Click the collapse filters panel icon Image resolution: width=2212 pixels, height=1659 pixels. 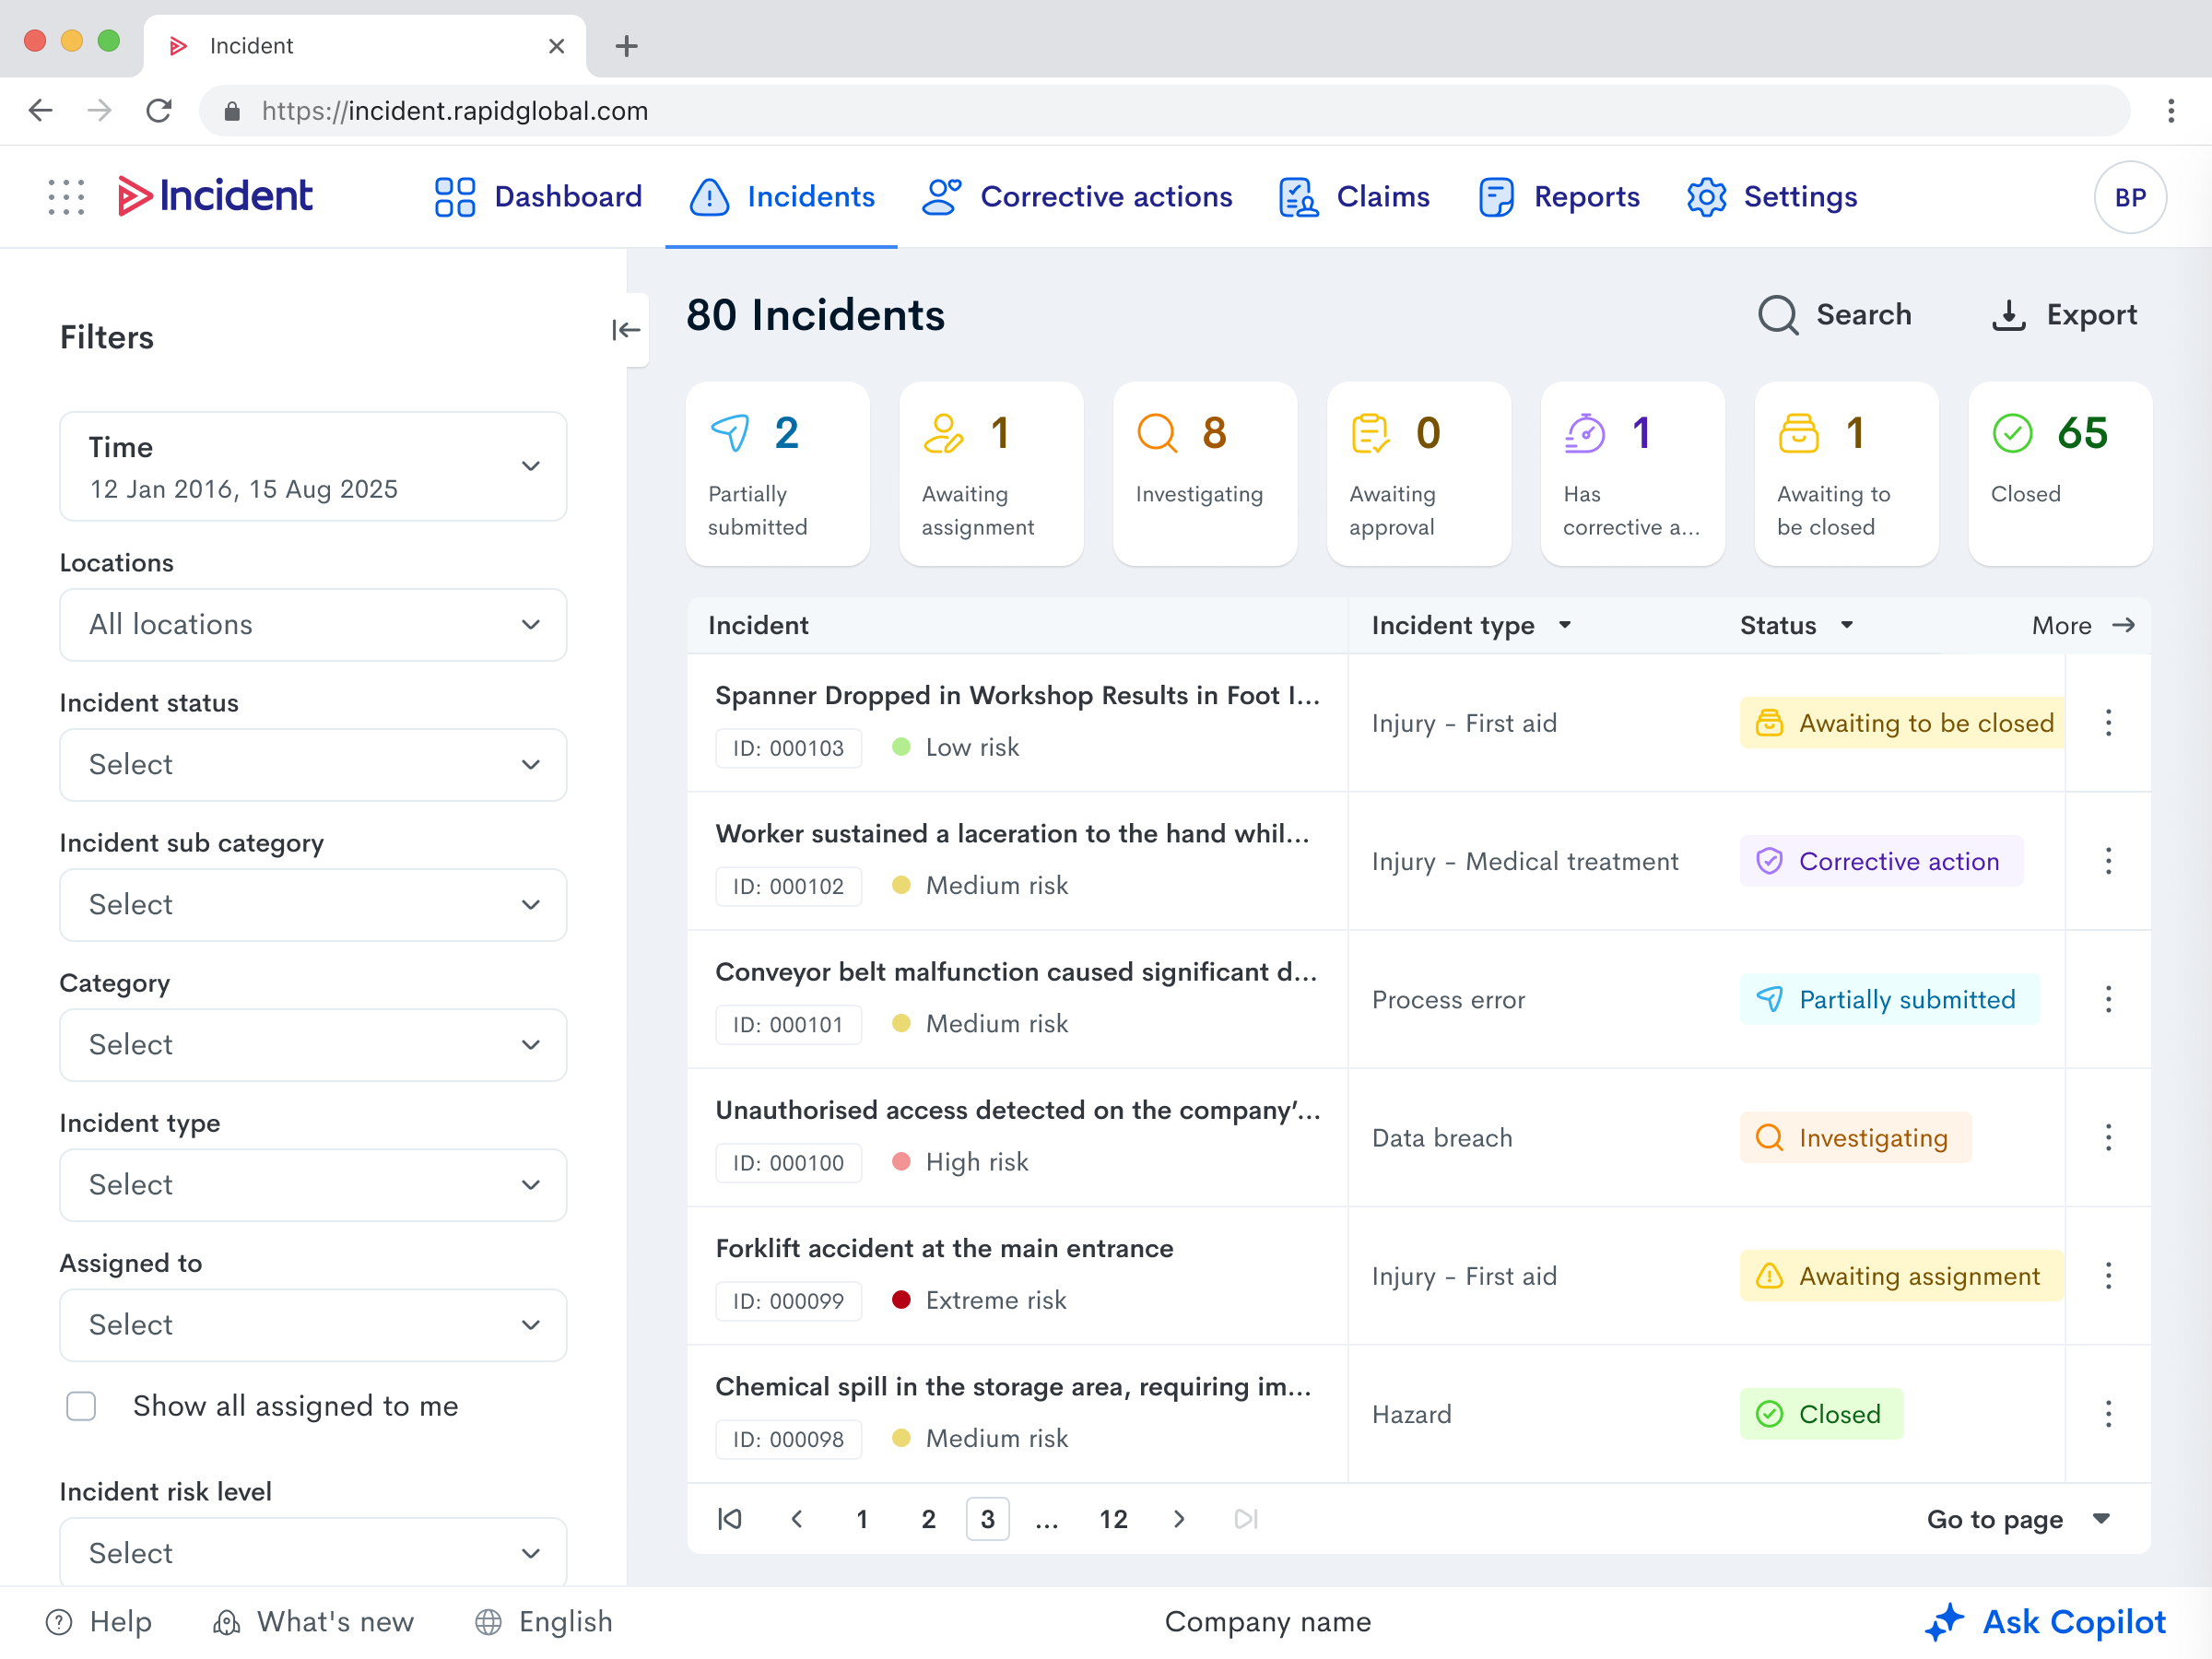(x=626, y=330)
